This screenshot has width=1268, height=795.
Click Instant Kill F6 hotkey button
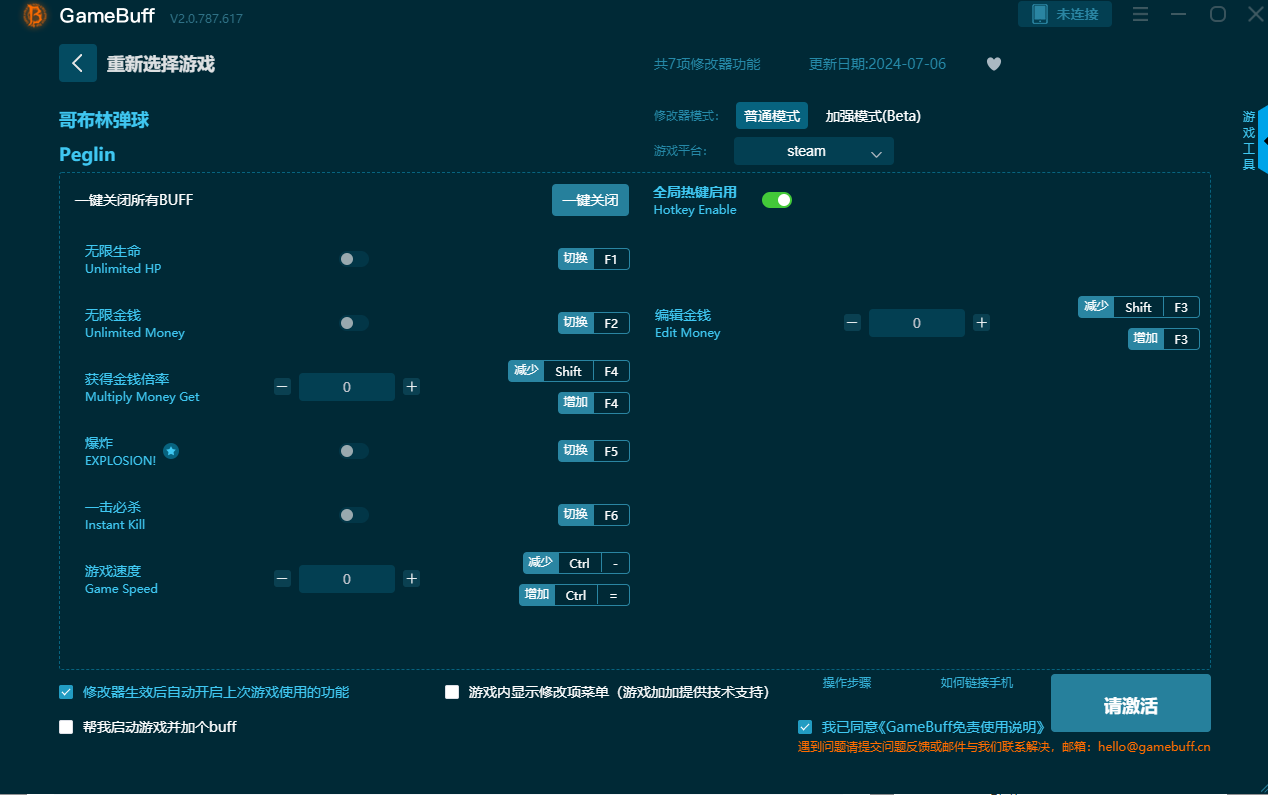pos(594,515)
